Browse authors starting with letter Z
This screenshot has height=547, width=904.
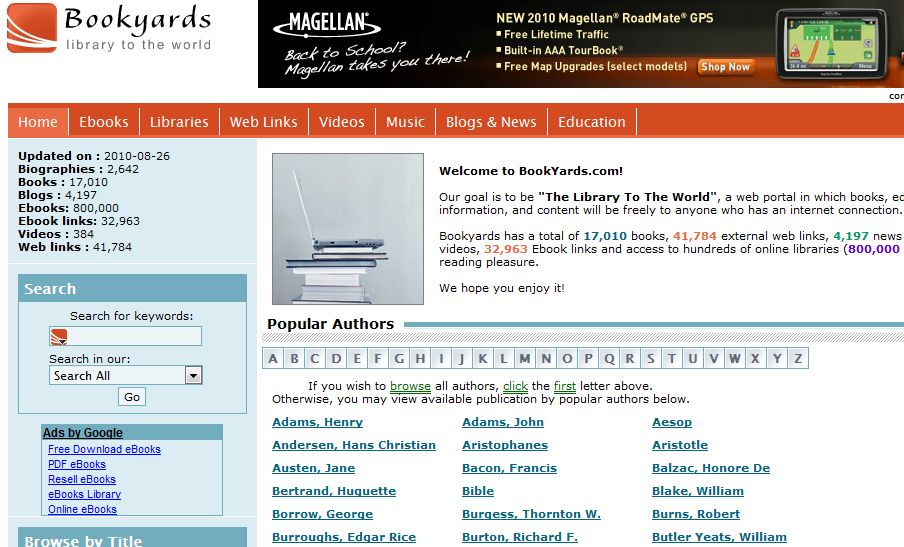(x=798, y=358)
